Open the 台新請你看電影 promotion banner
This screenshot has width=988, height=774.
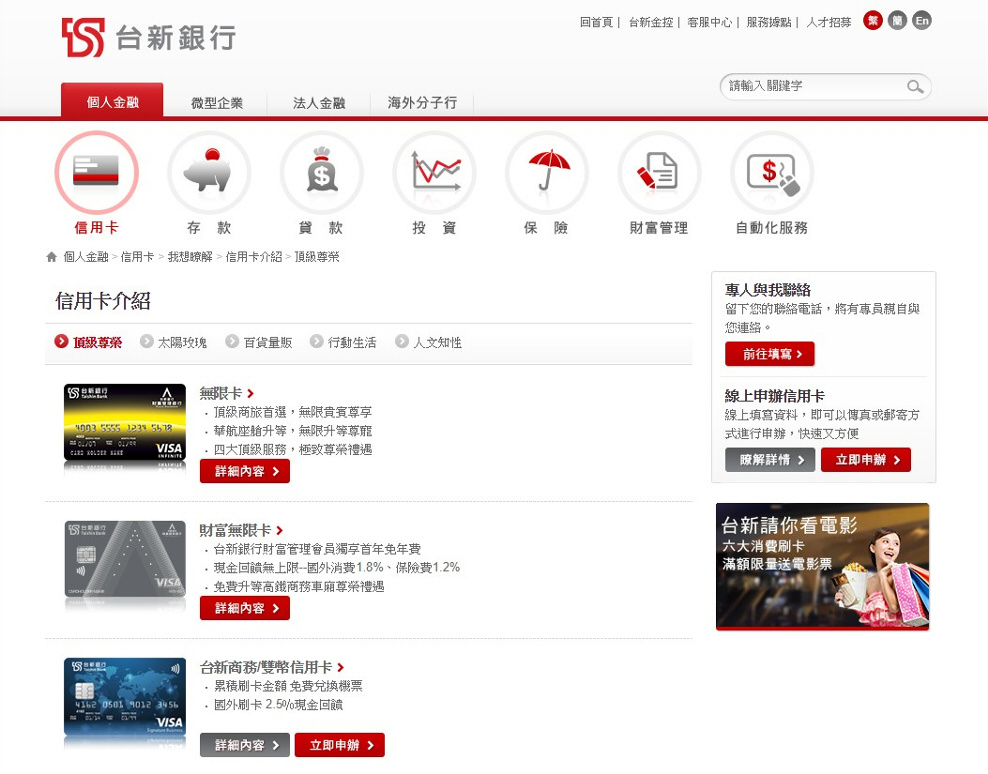click(822, 566)
